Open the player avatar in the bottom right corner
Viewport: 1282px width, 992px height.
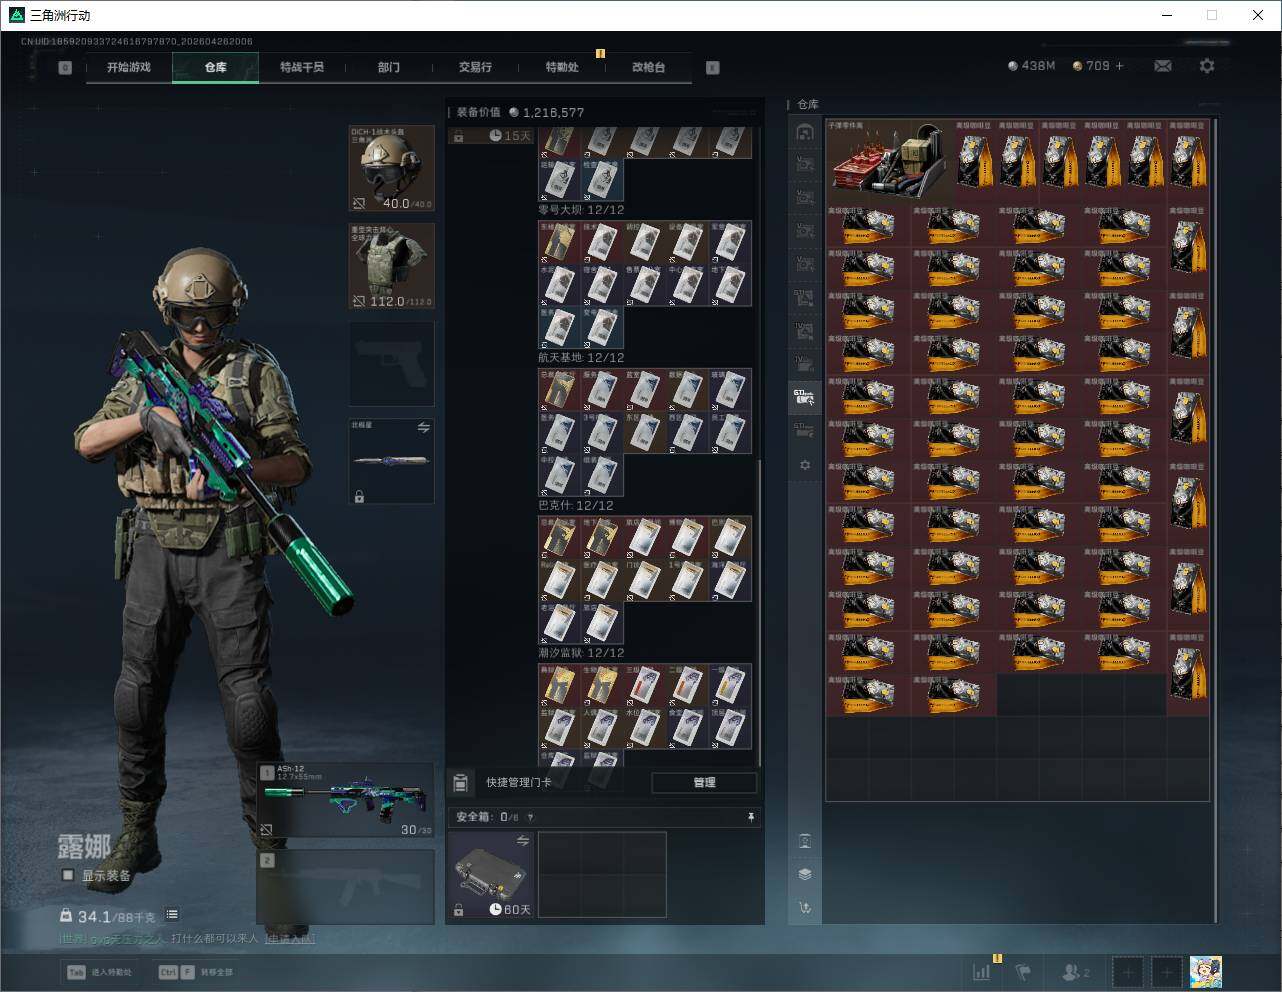pos(1206,971)
